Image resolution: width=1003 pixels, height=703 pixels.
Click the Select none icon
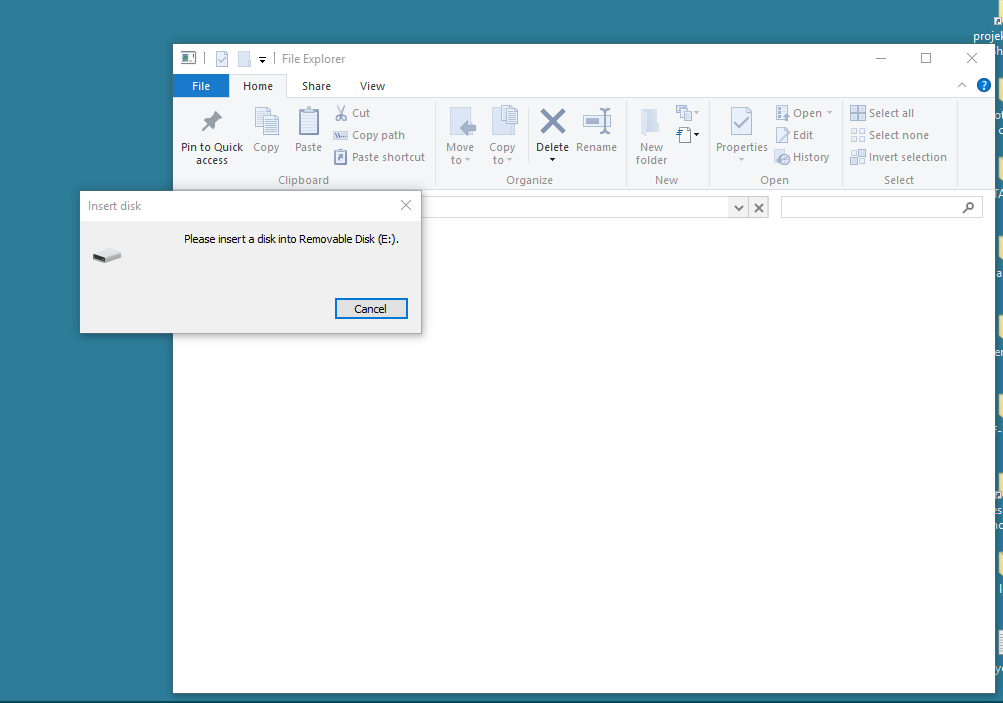coord(858,135)
